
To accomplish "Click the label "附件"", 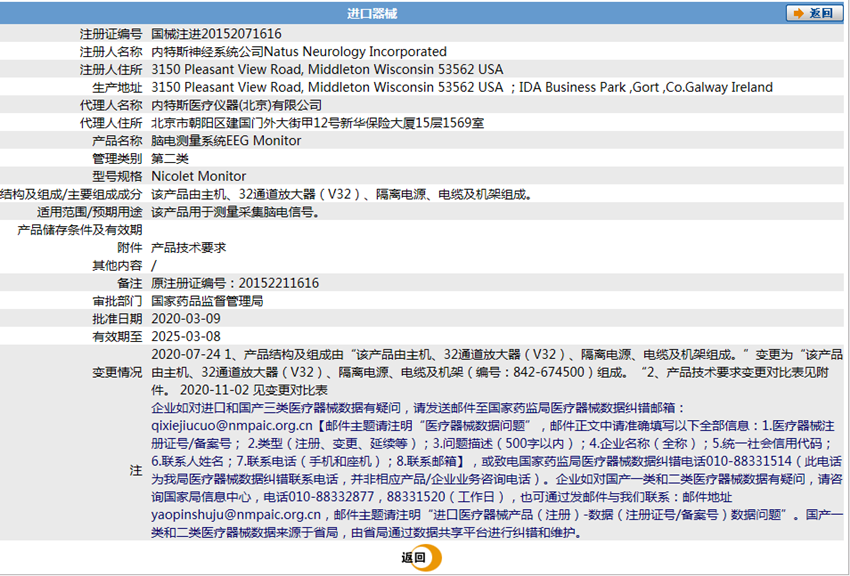I will point(130,248).
